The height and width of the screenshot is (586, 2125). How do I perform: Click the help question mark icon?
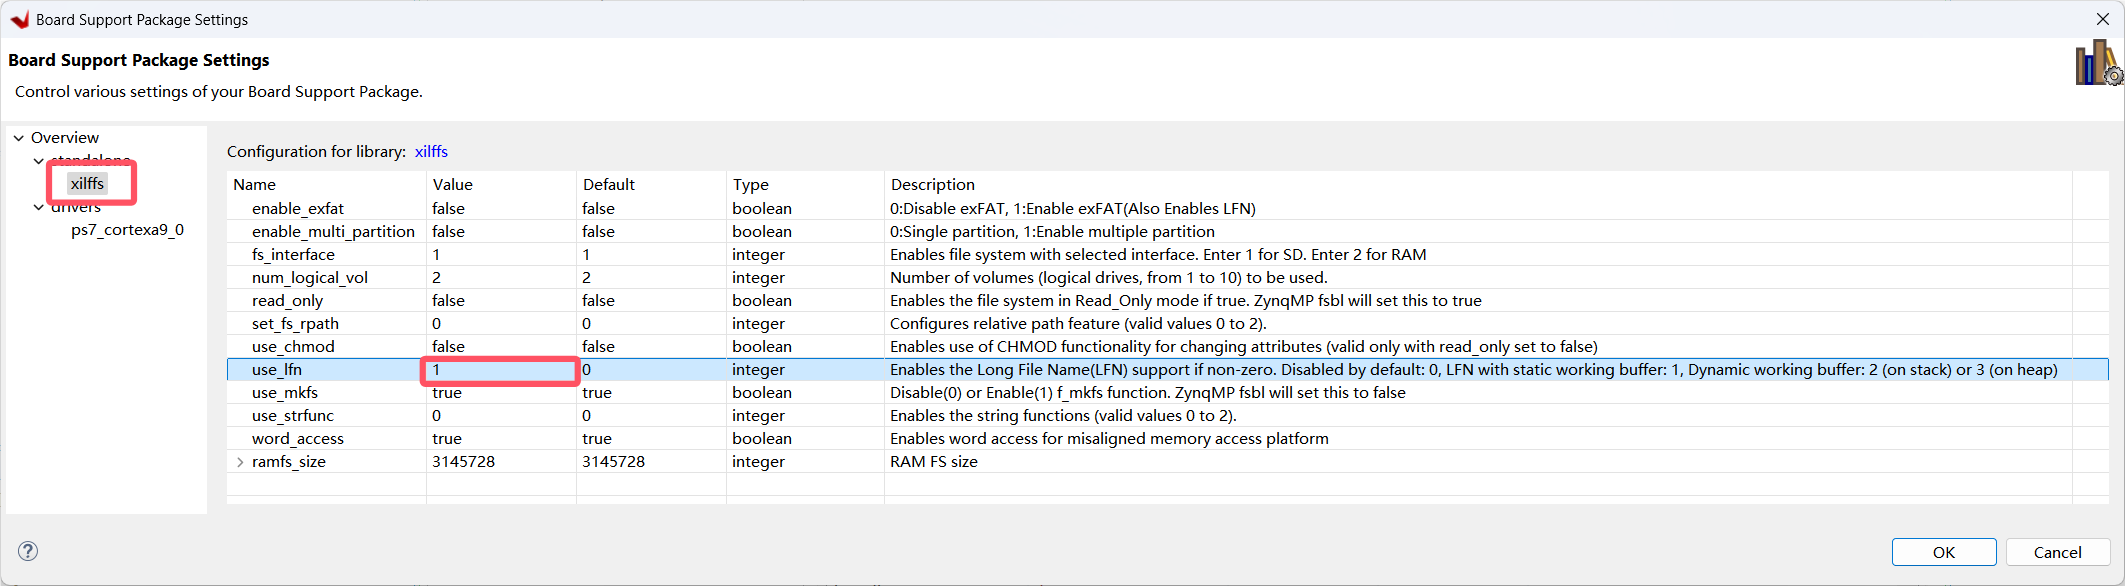pyautogui.click(x=28, y=551)
